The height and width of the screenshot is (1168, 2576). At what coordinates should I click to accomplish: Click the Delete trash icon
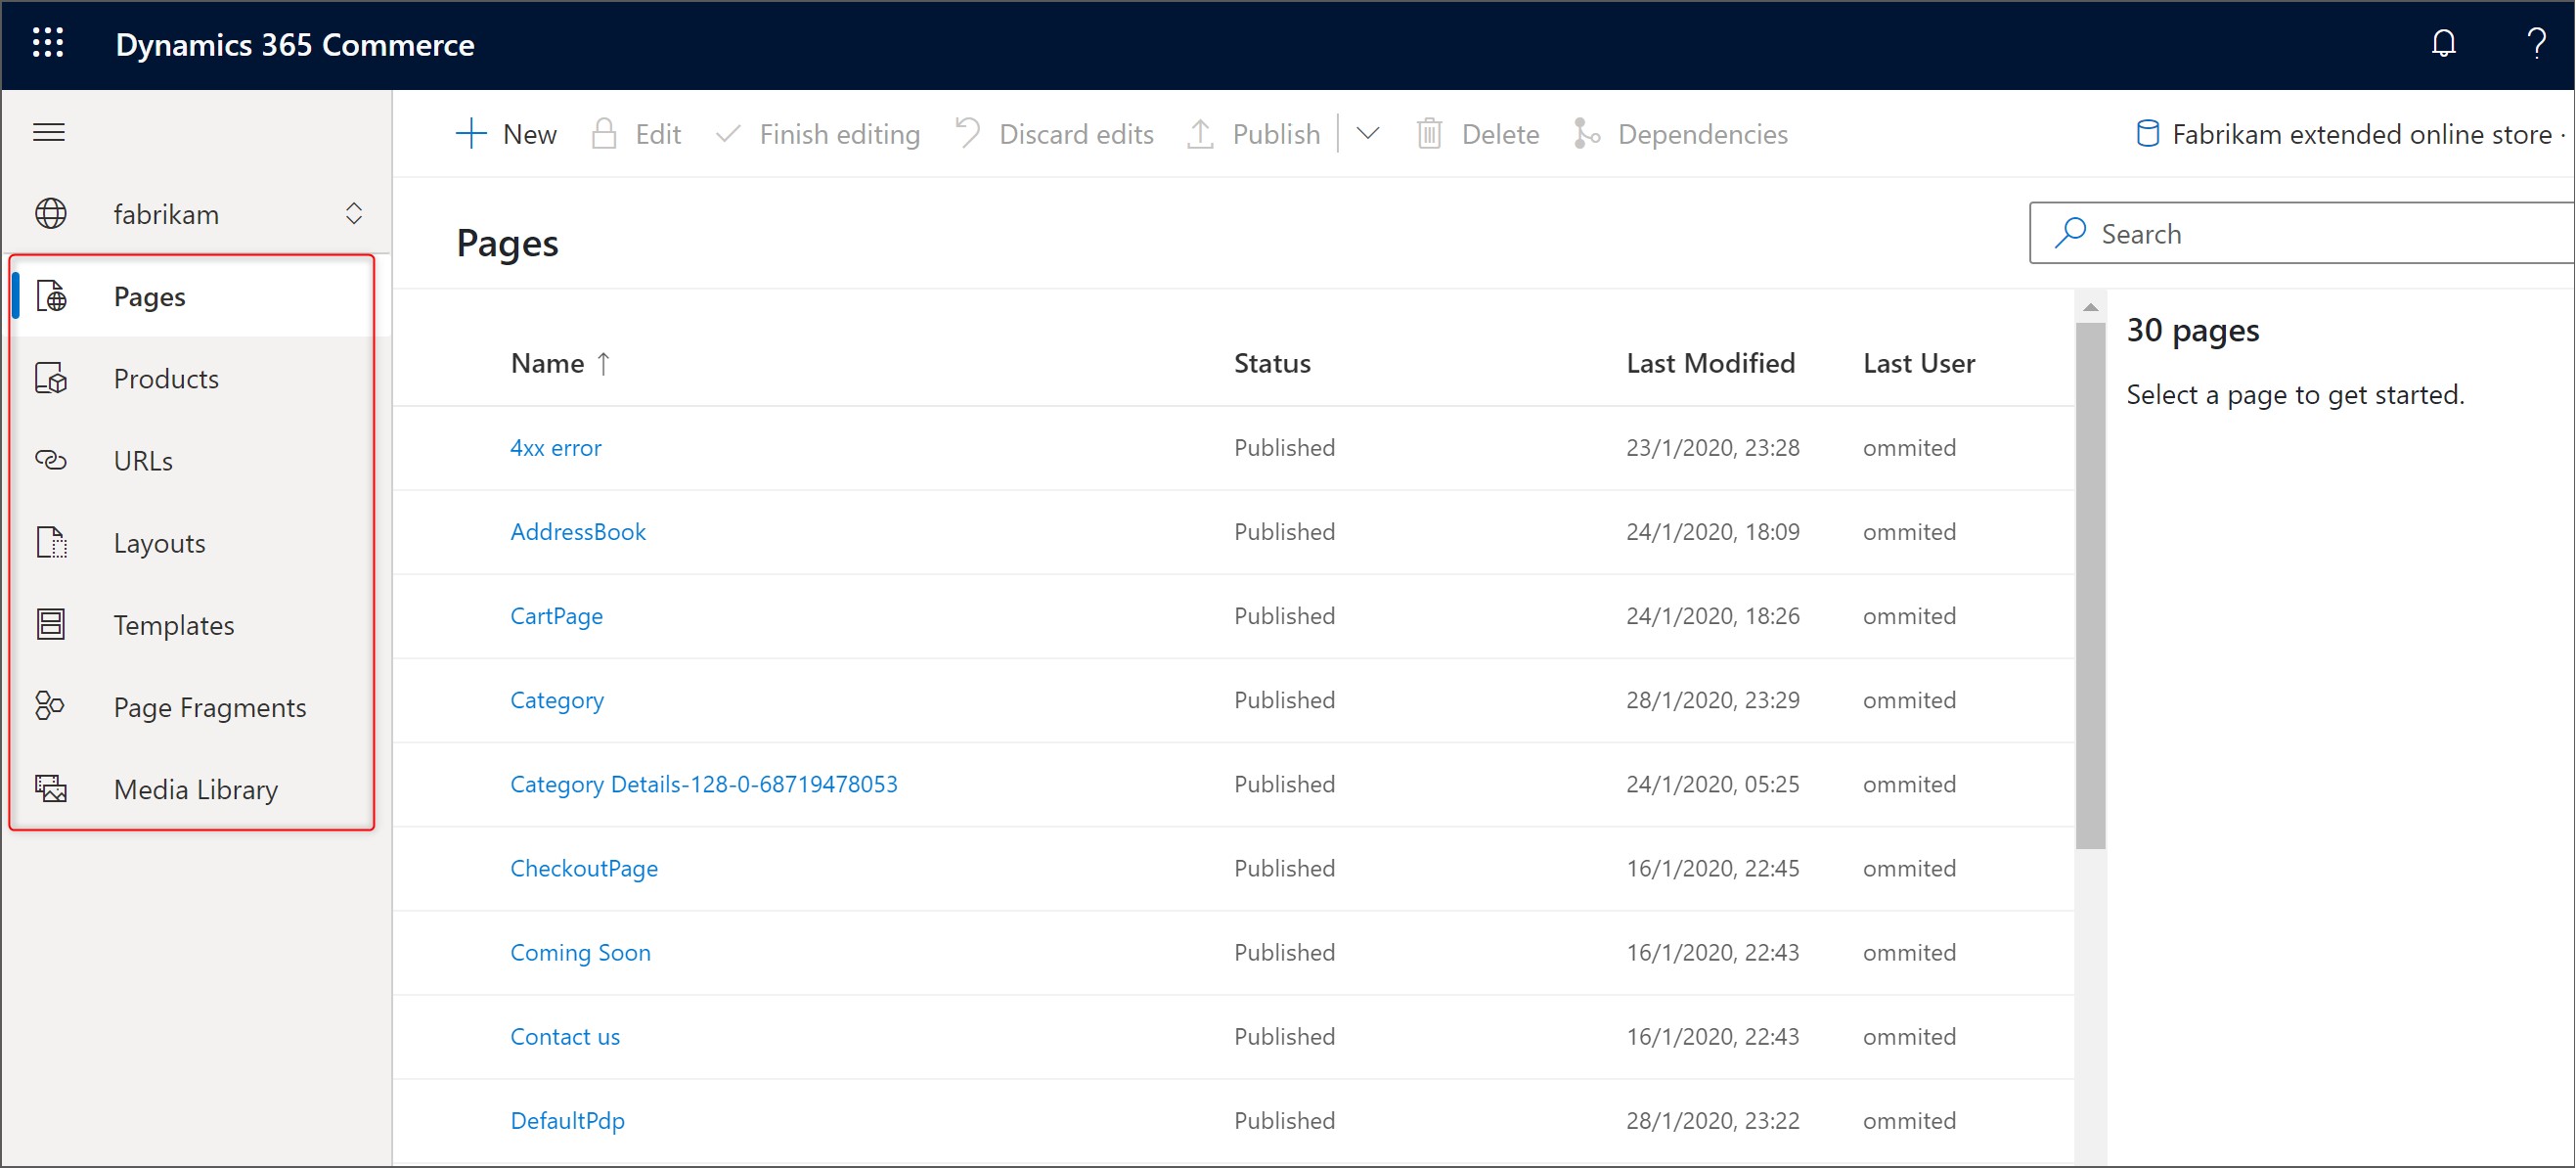pos(1429,133)
